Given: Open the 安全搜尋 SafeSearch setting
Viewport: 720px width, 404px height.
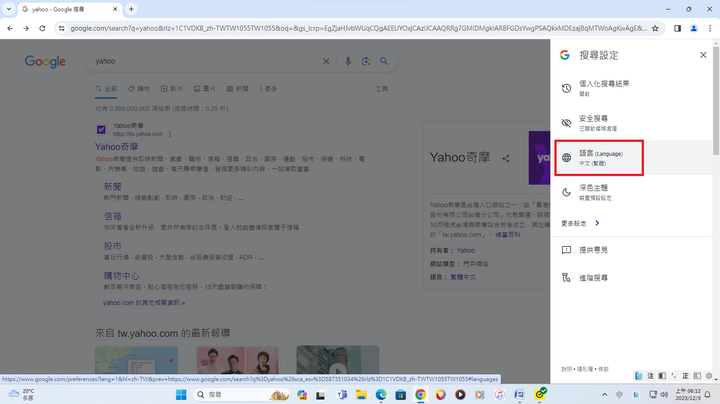Looking at the screenshot, I should coord(631,123).
